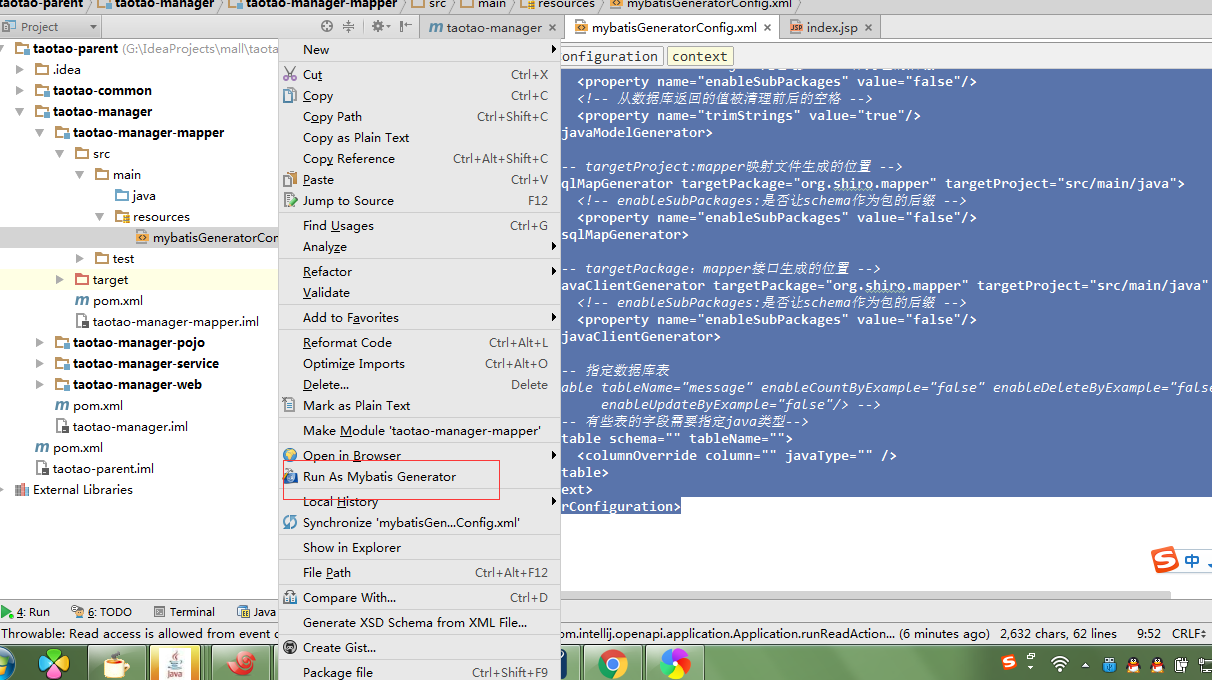Open the Terminal tool window button
This screenshot has height=680, width=1212.
click(x=184, y=612)
